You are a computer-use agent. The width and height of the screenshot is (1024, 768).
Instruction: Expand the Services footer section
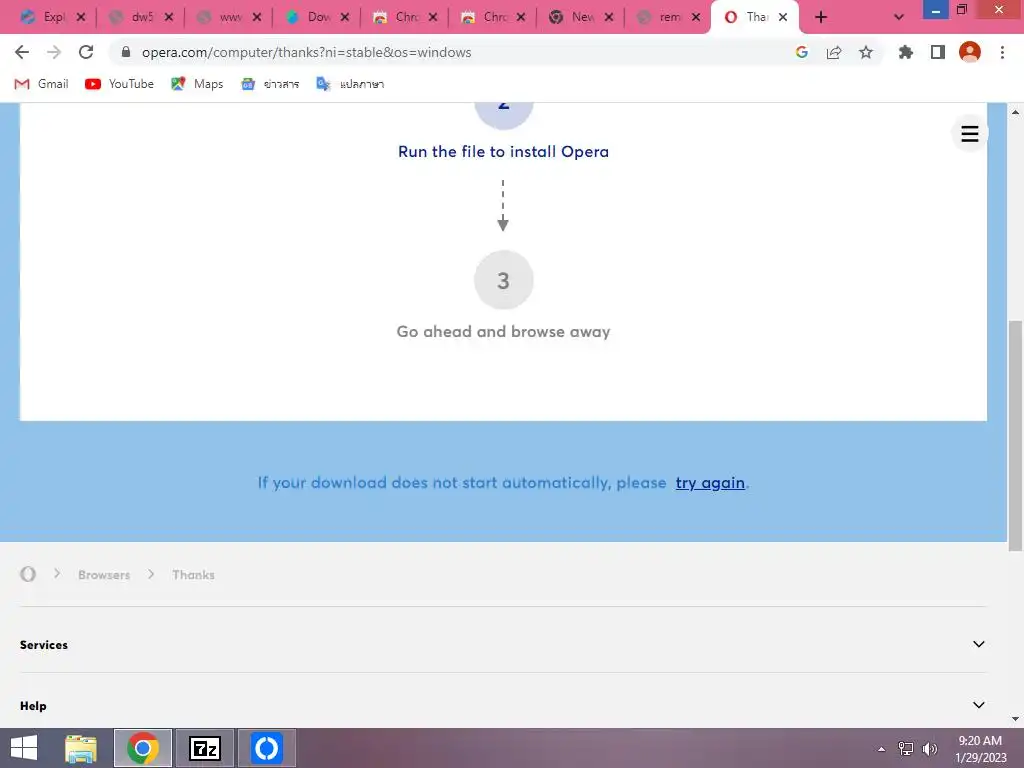[503, 645]
